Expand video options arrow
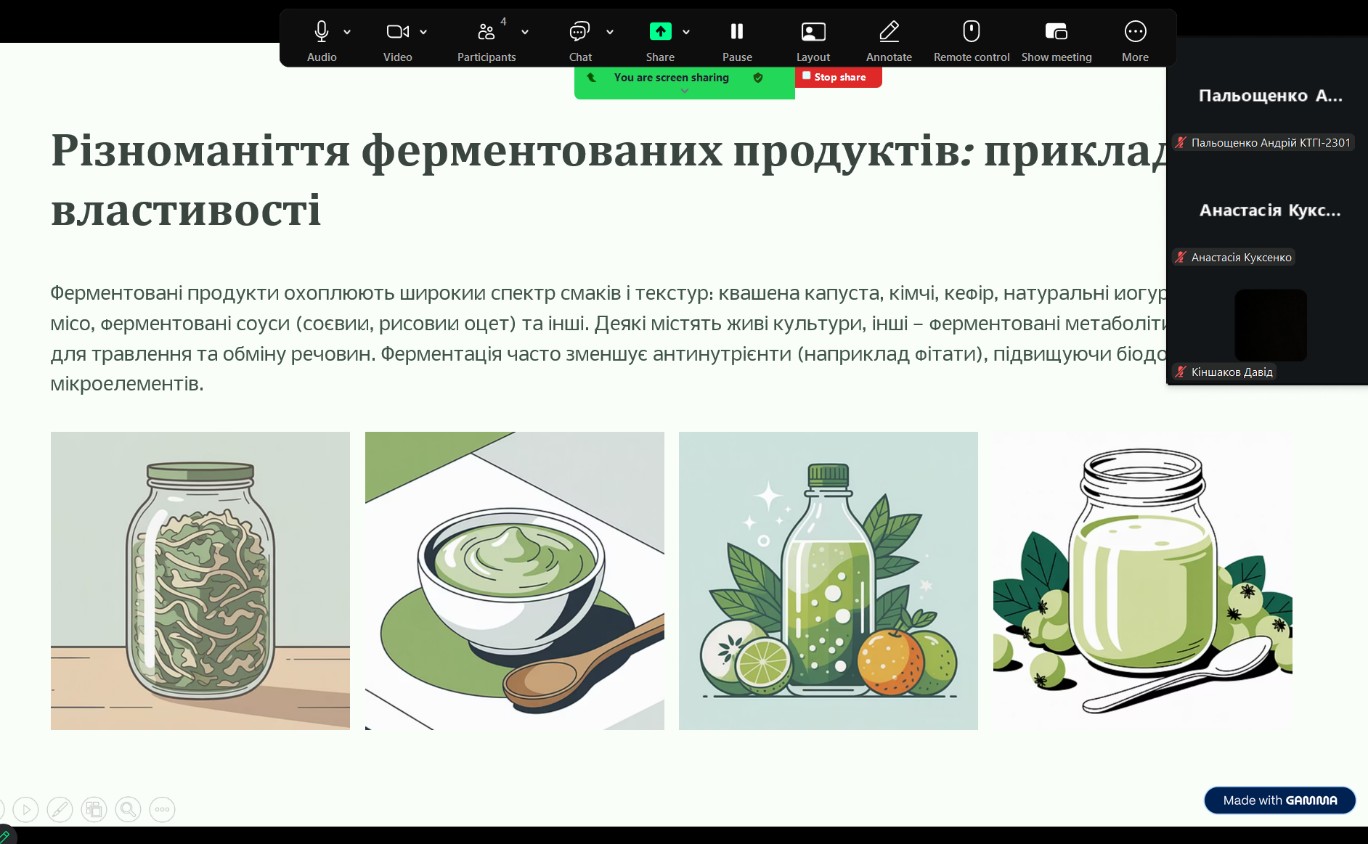The image size is (1368, 844). (x=423, y=32)
